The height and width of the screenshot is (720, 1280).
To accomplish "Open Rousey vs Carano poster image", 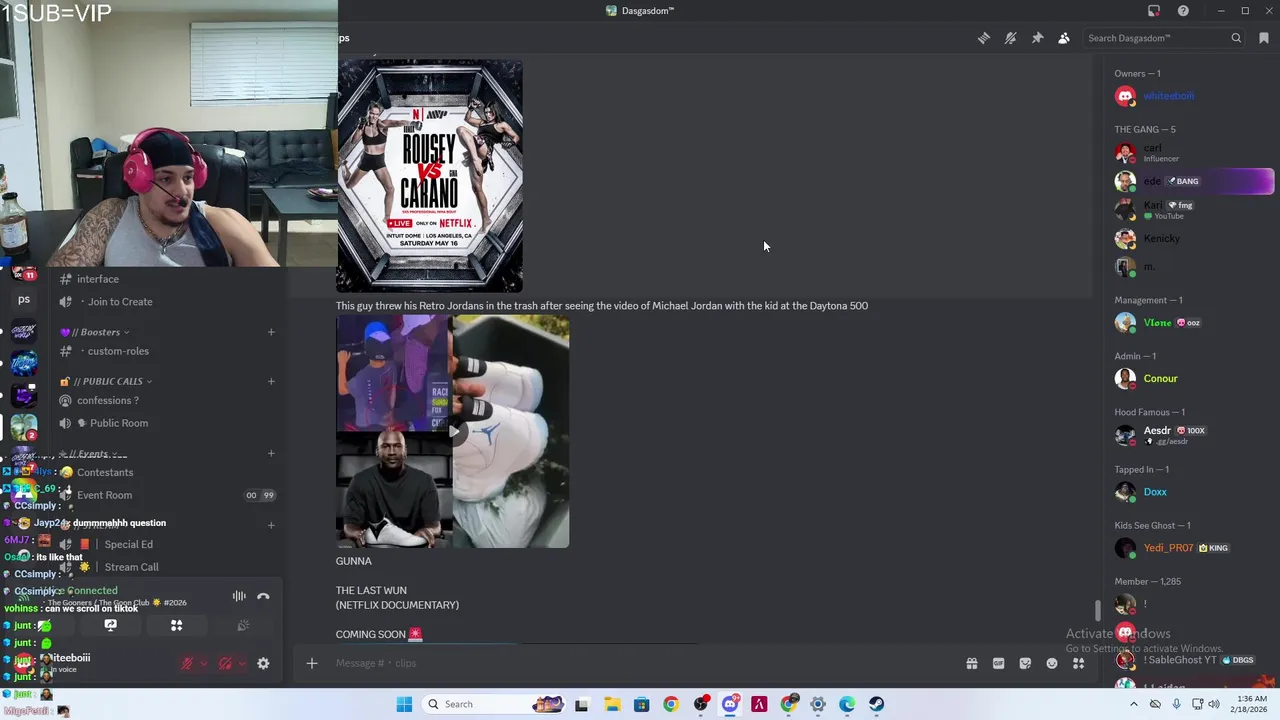I will coord(429,176).
